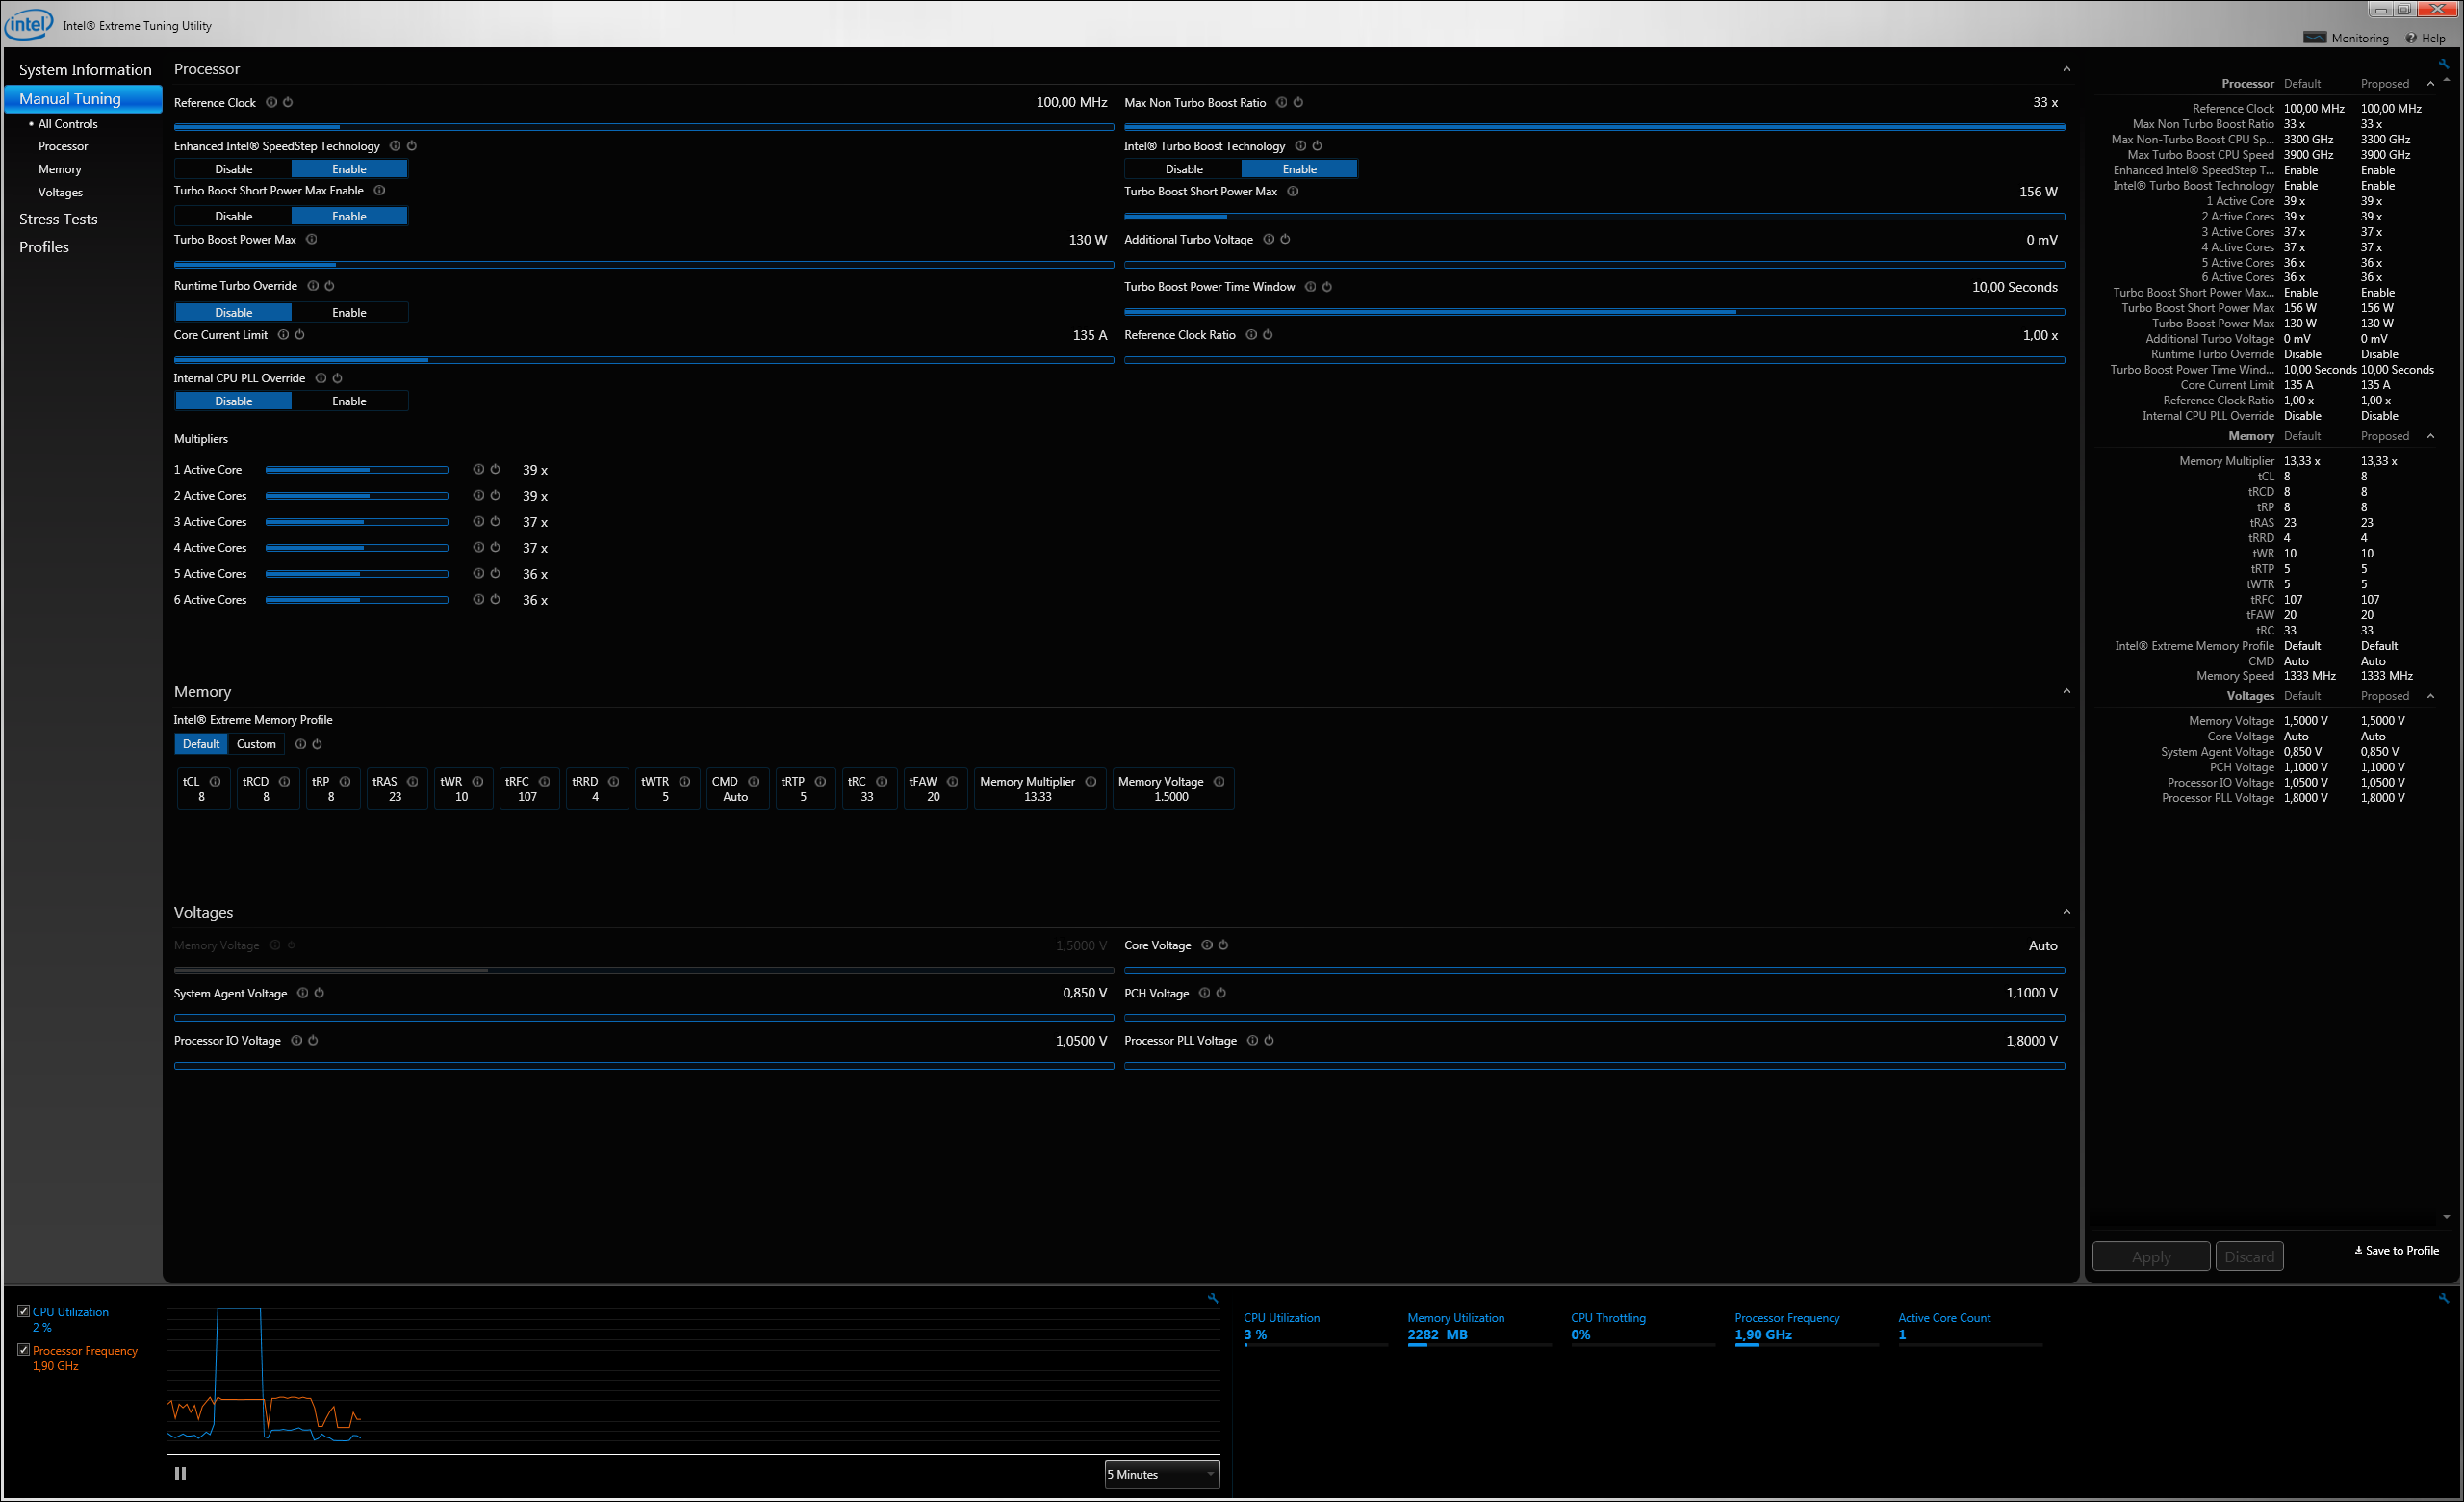Click the tRAS timing value tile
The height and width of the screenshot is (1502, 2464).
point(395,789)
